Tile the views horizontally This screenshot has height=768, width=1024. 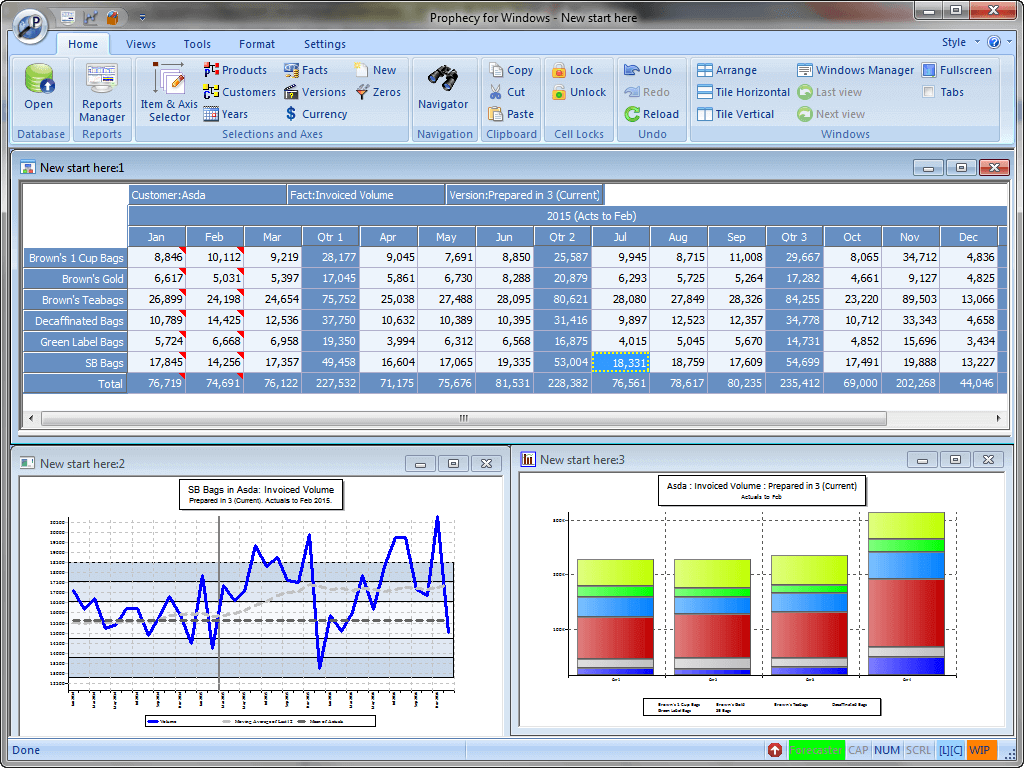[743, 92]
